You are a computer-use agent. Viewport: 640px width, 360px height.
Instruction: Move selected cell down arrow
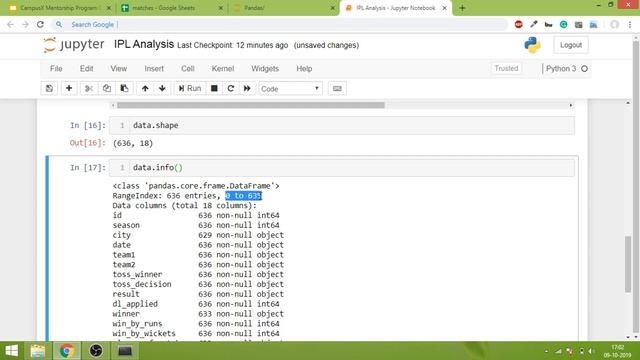coord(162,89)
